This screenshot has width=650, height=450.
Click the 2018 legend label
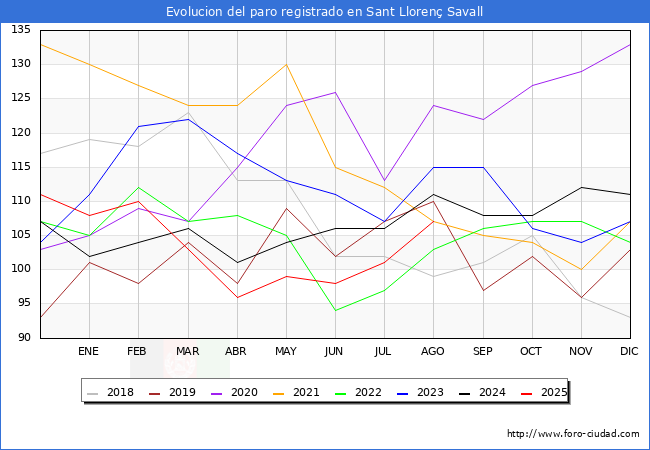pyautogui.click(x=120, y=392)
